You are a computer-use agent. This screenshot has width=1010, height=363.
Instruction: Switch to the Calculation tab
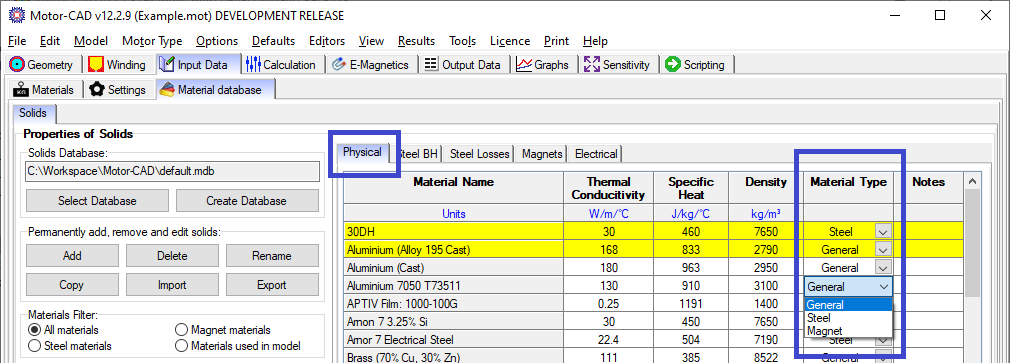(281, 64)
